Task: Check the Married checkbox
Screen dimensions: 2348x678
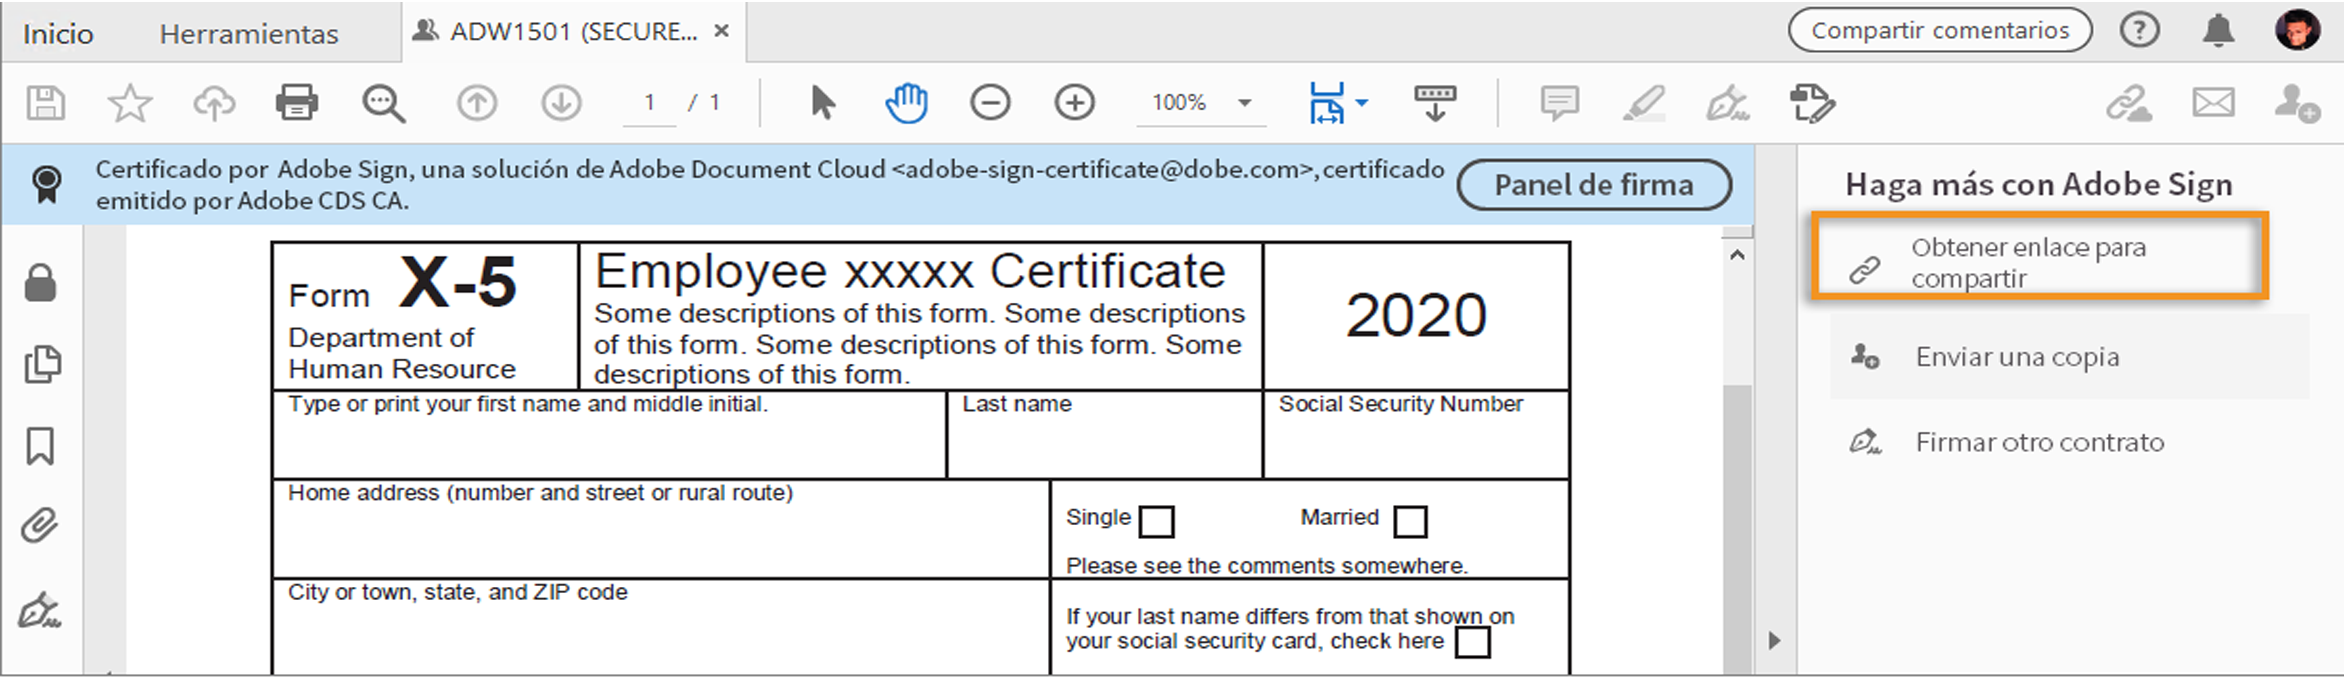Action: coord(1410,521)
